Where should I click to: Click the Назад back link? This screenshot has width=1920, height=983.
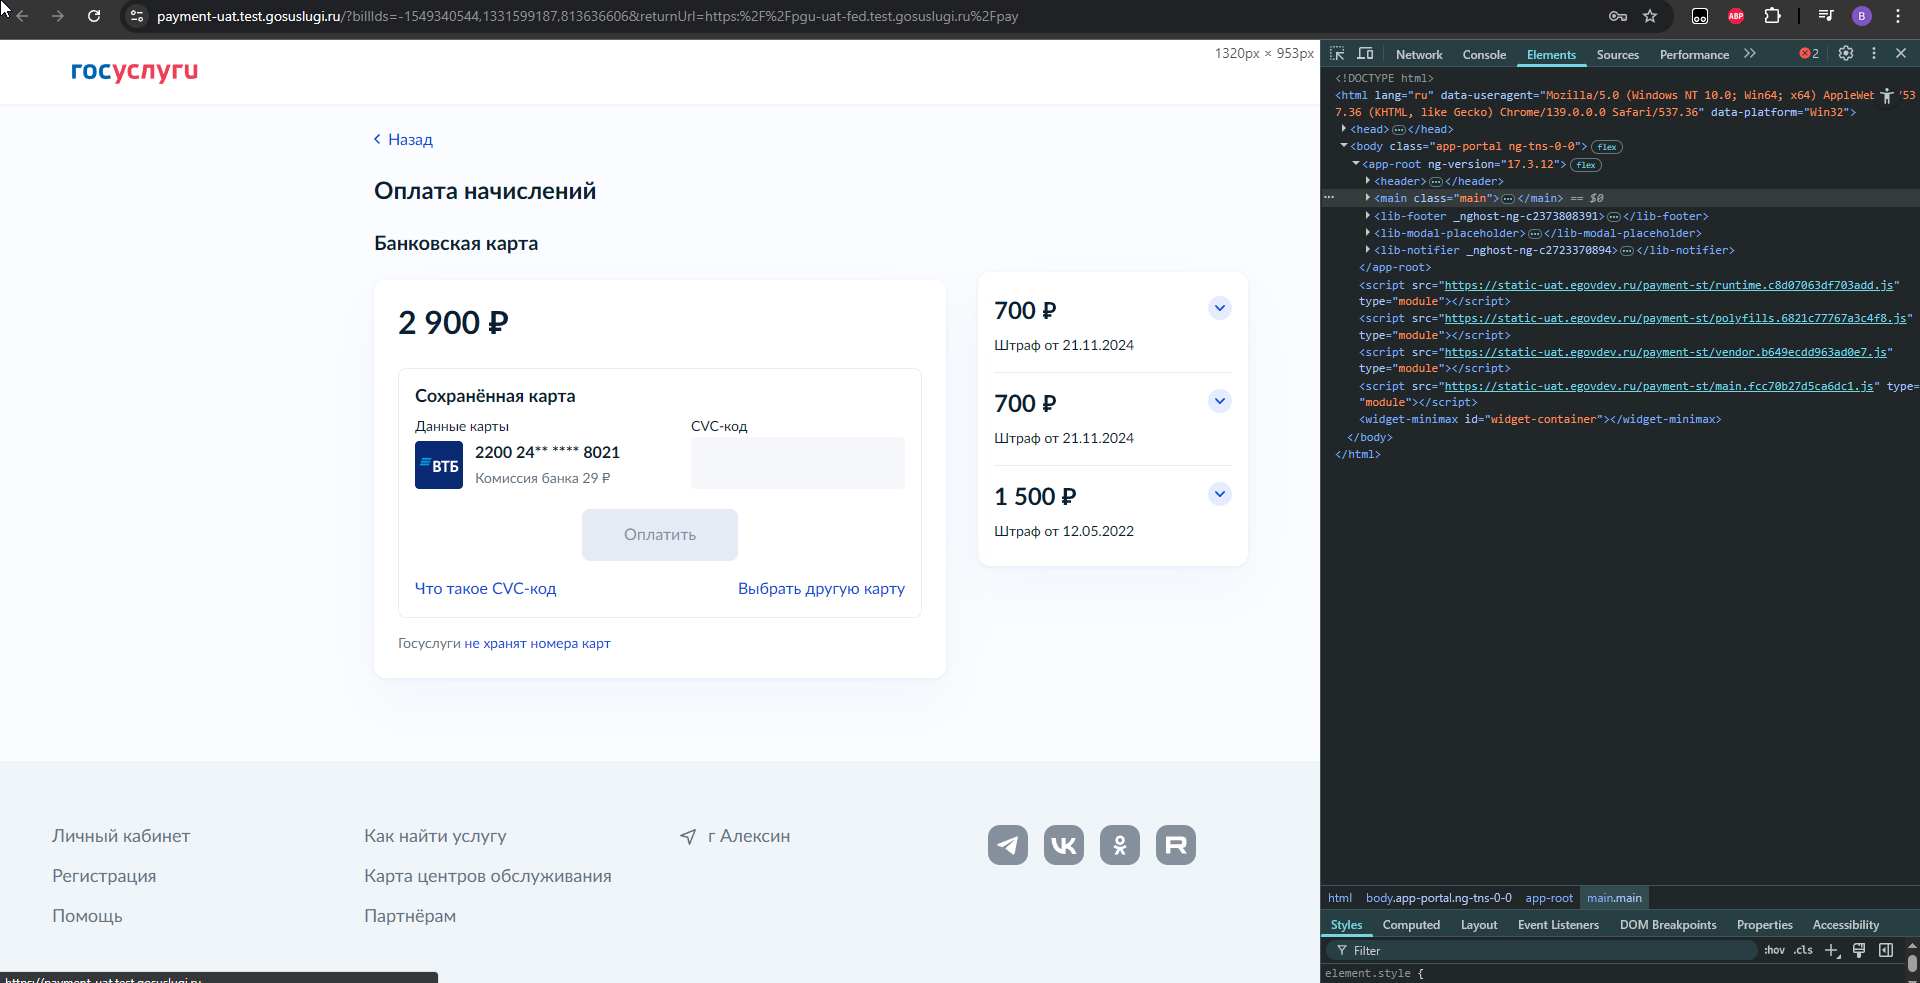coord(404,140)
